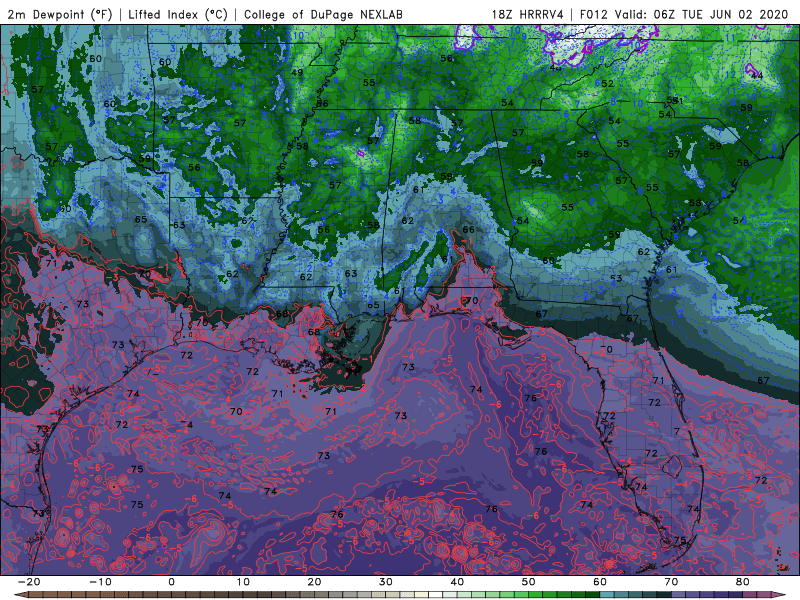
Task: Click the 50 tick label on the color bar
Action: click(x=529, y=582)
